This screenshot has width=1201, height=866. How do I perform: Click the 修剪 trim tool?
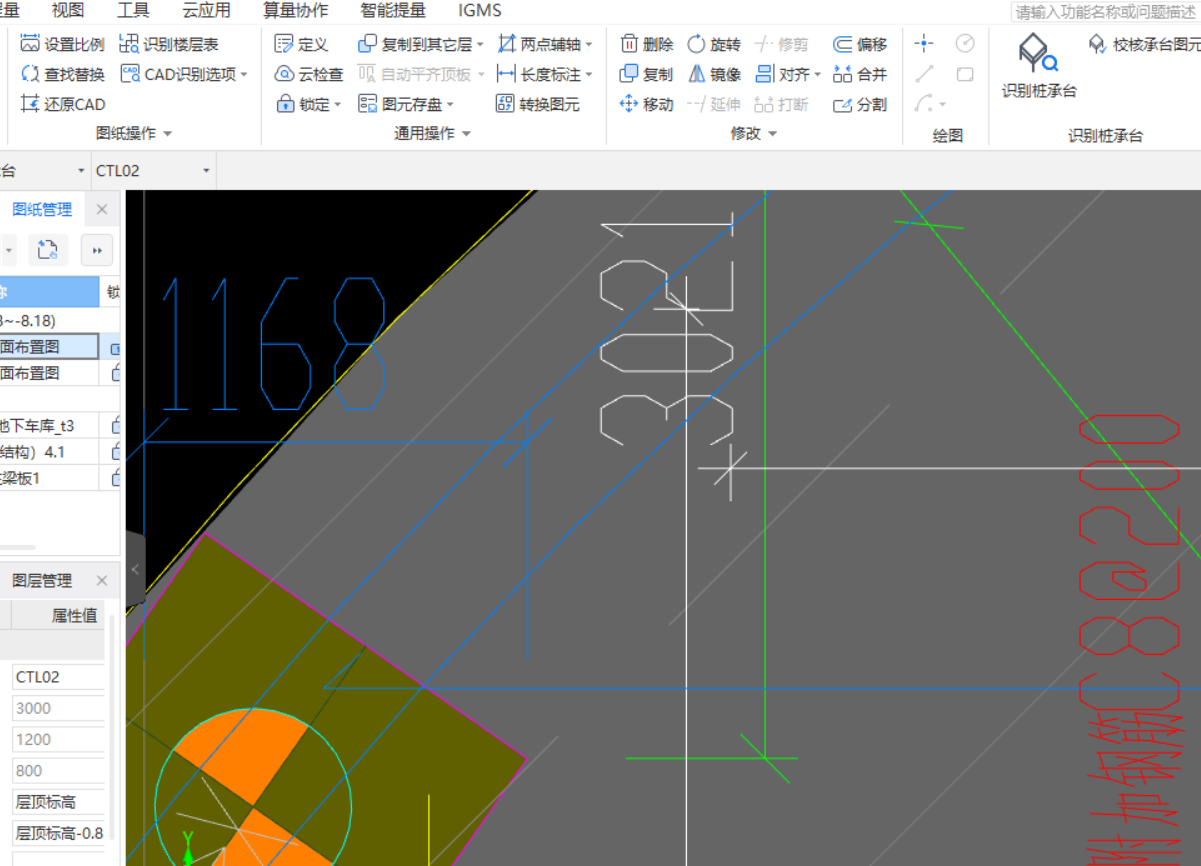click(x=781, y=44)
